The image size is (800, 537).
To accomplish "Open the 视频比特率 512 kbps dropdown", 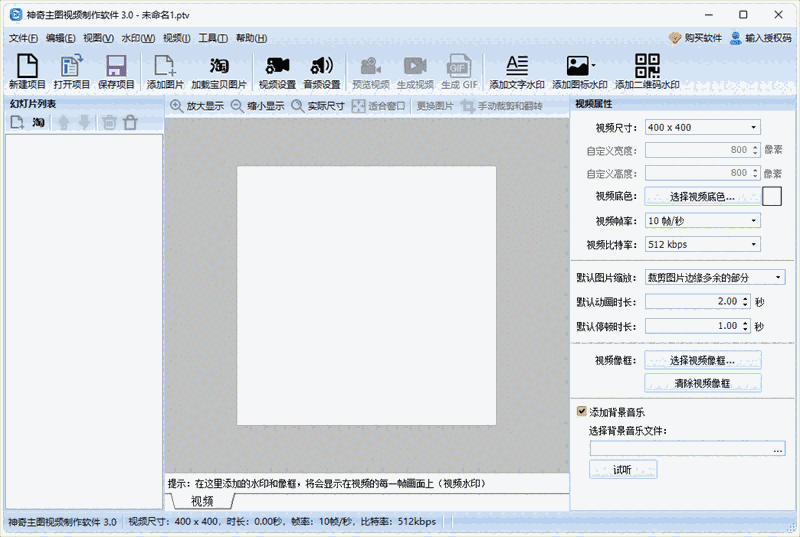I will point(703,244).
